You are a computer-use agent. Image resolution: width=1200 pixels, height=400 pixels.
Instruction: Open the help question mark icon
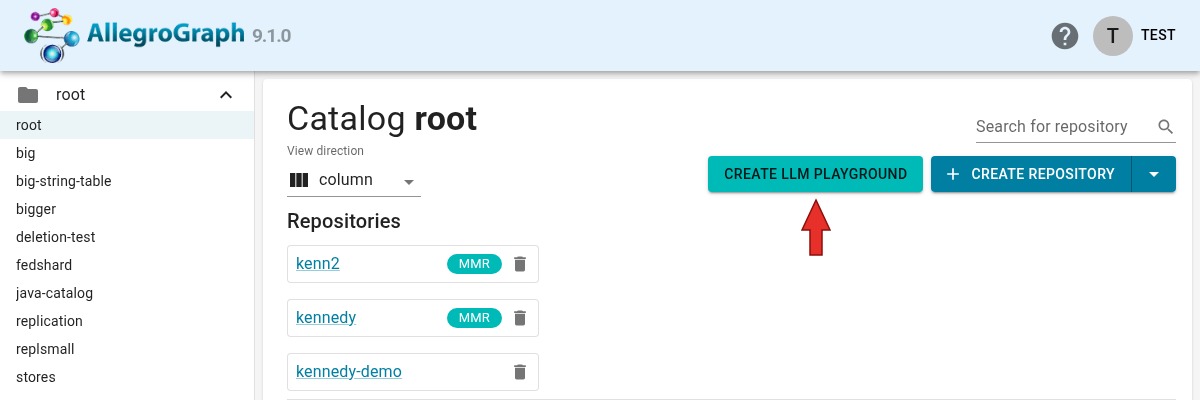pos(1065,36)
